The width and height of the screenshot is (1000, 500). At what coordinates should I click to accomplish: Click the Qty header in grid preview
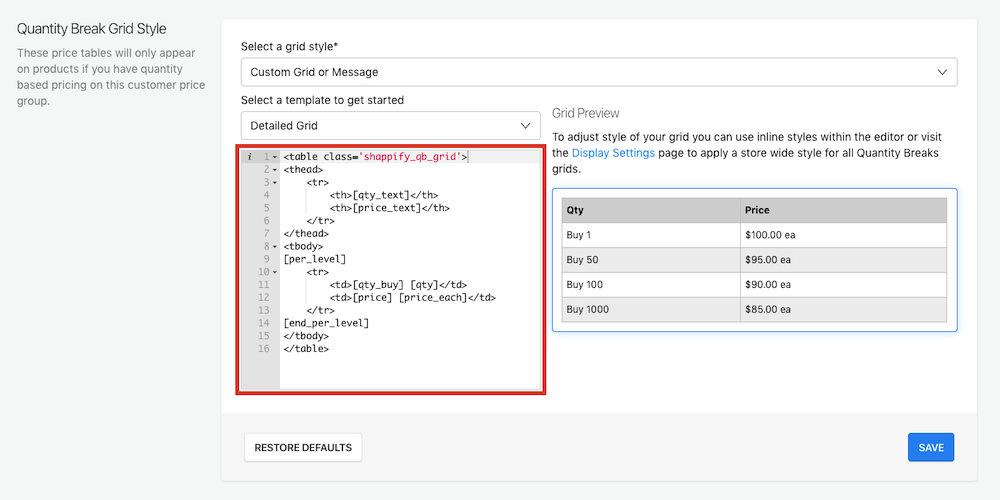pyautogui.click(x=575, y=210)
